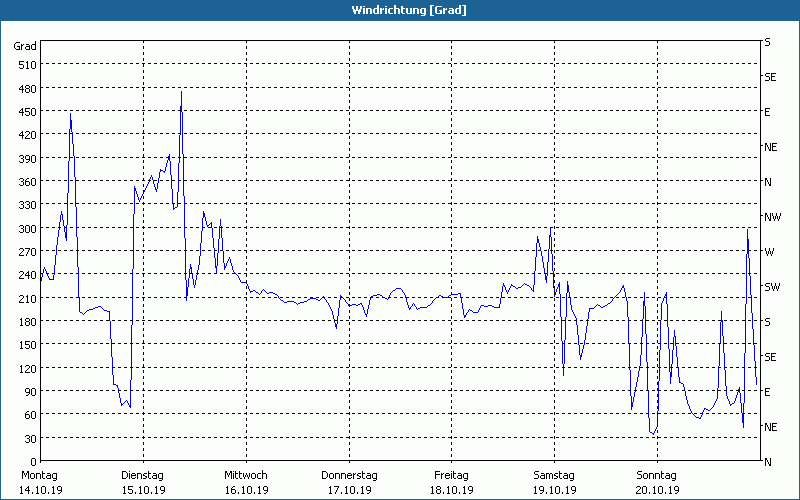Screen dimensions: 800x500
Task: Click the "Samstag" day label
Action: click(x=554, y=476)
